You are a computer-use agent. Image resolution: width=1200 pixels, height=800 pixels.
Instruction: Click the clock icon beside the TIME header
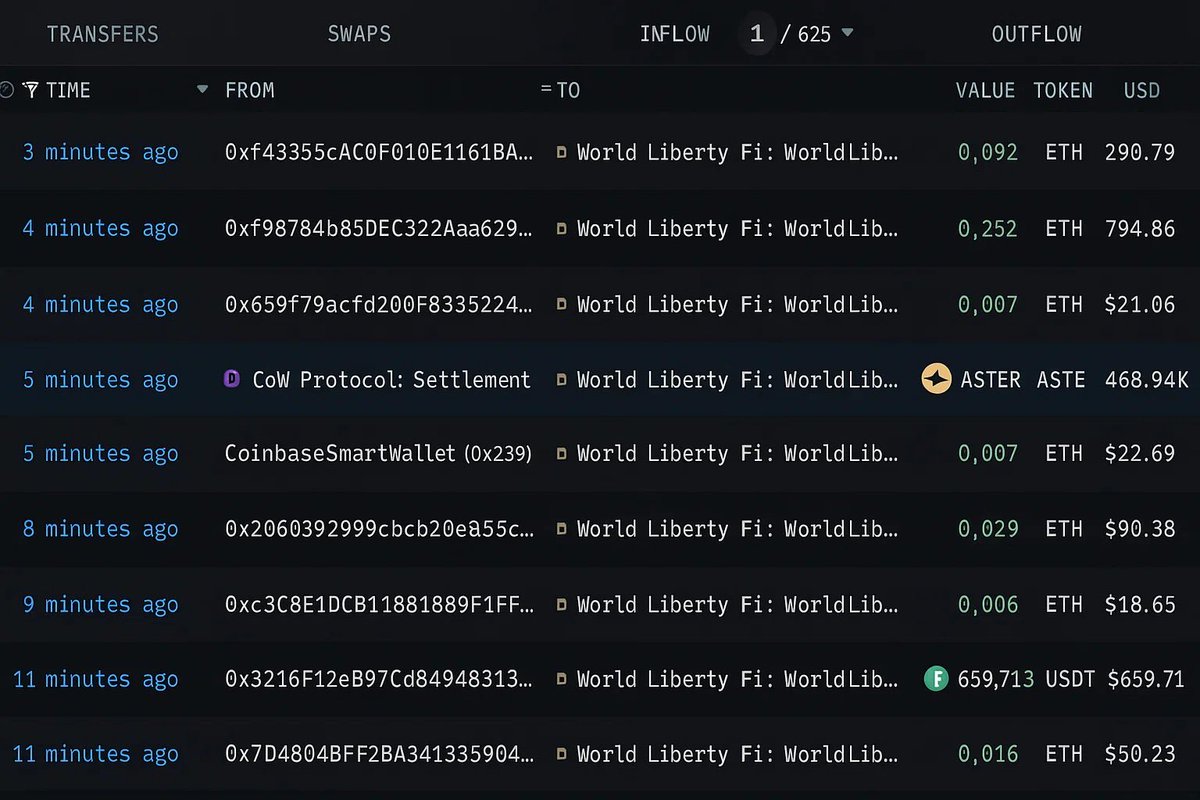click(x=6, y=90)
